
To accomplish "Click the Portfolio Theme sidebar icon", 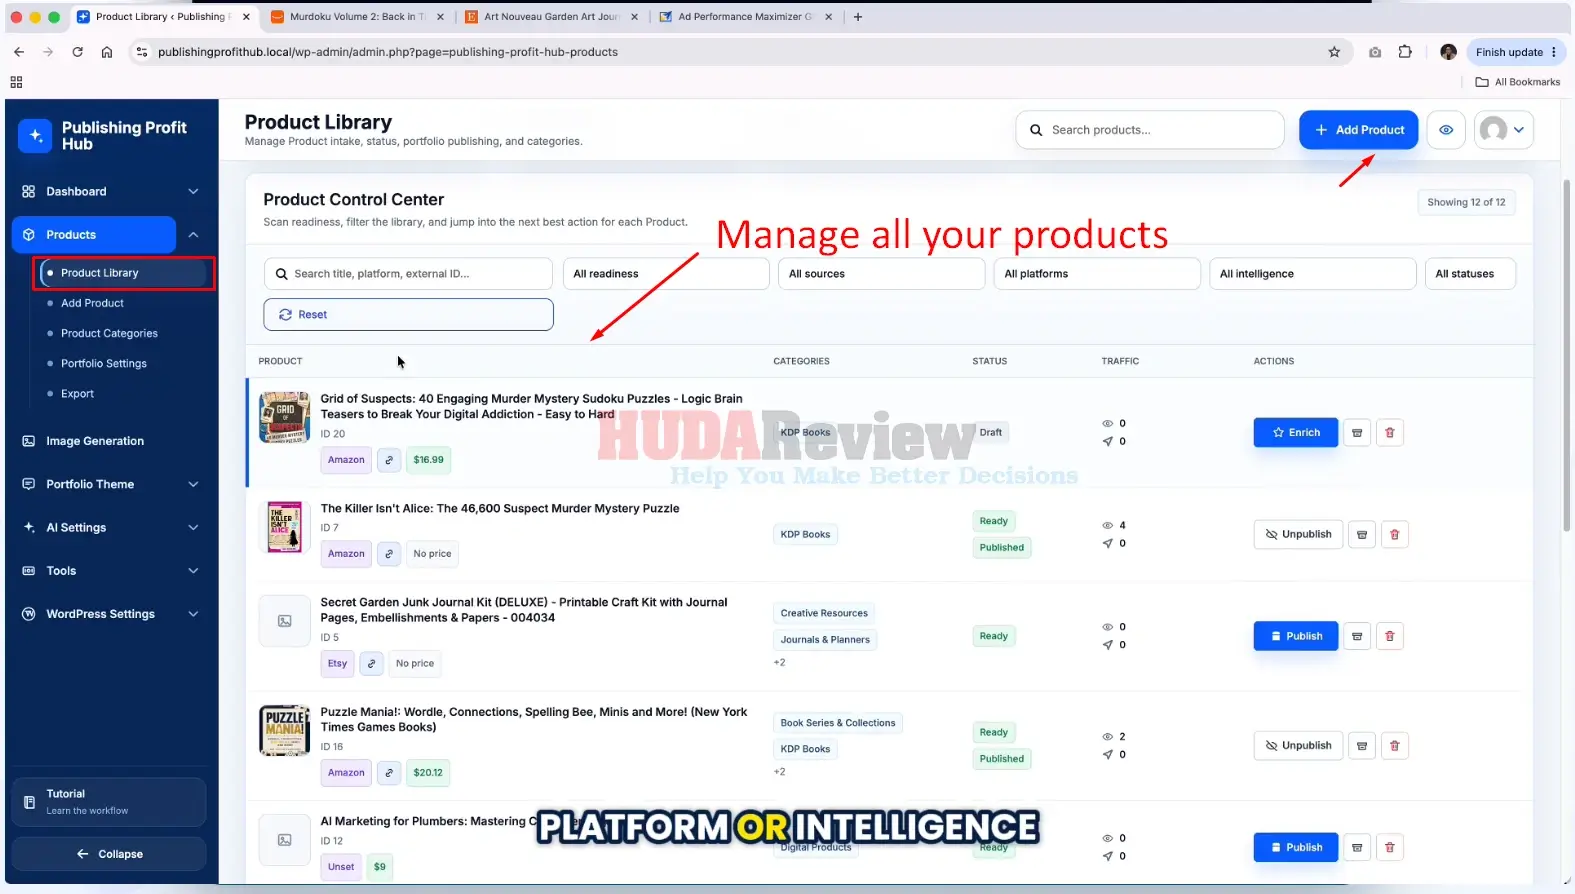I will pyautogui.click(x=29, y=484).
